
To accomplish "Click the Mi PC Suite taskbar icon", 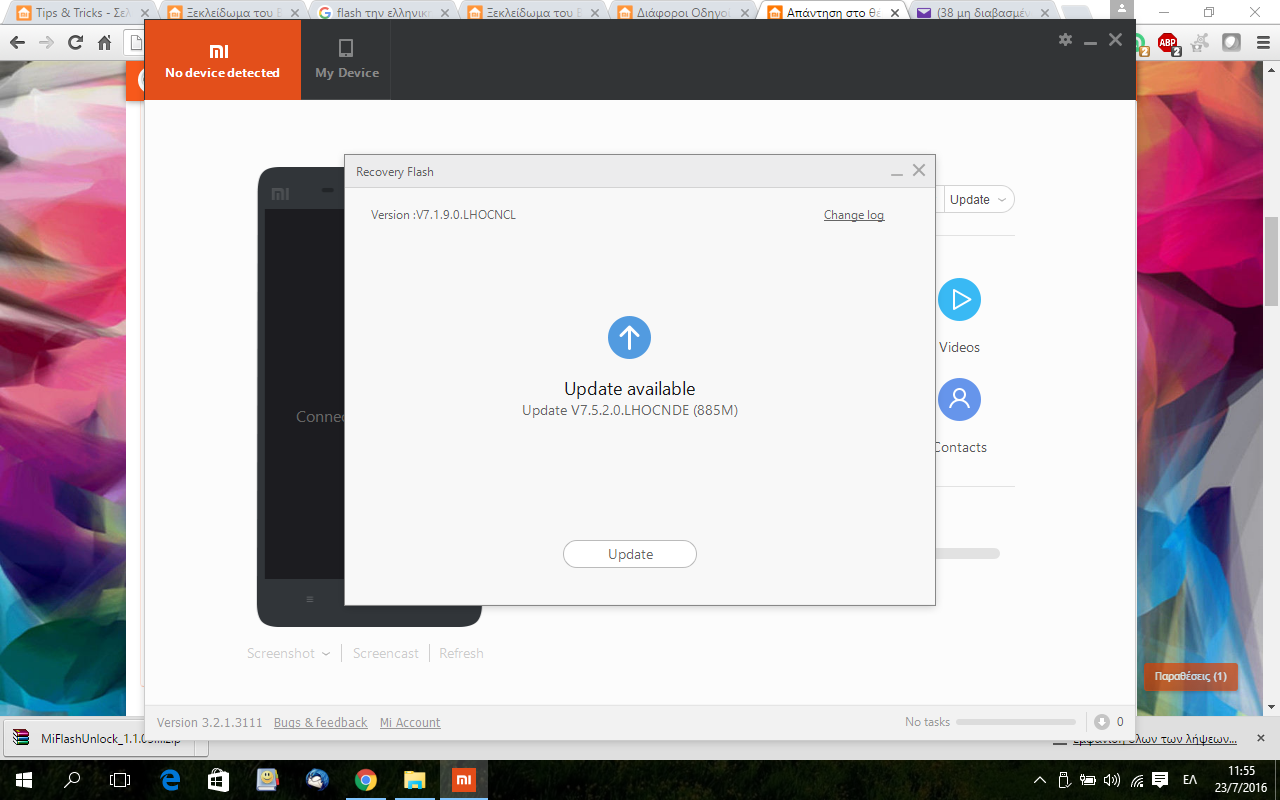I will pyautogui.click(x=463, y=780).
